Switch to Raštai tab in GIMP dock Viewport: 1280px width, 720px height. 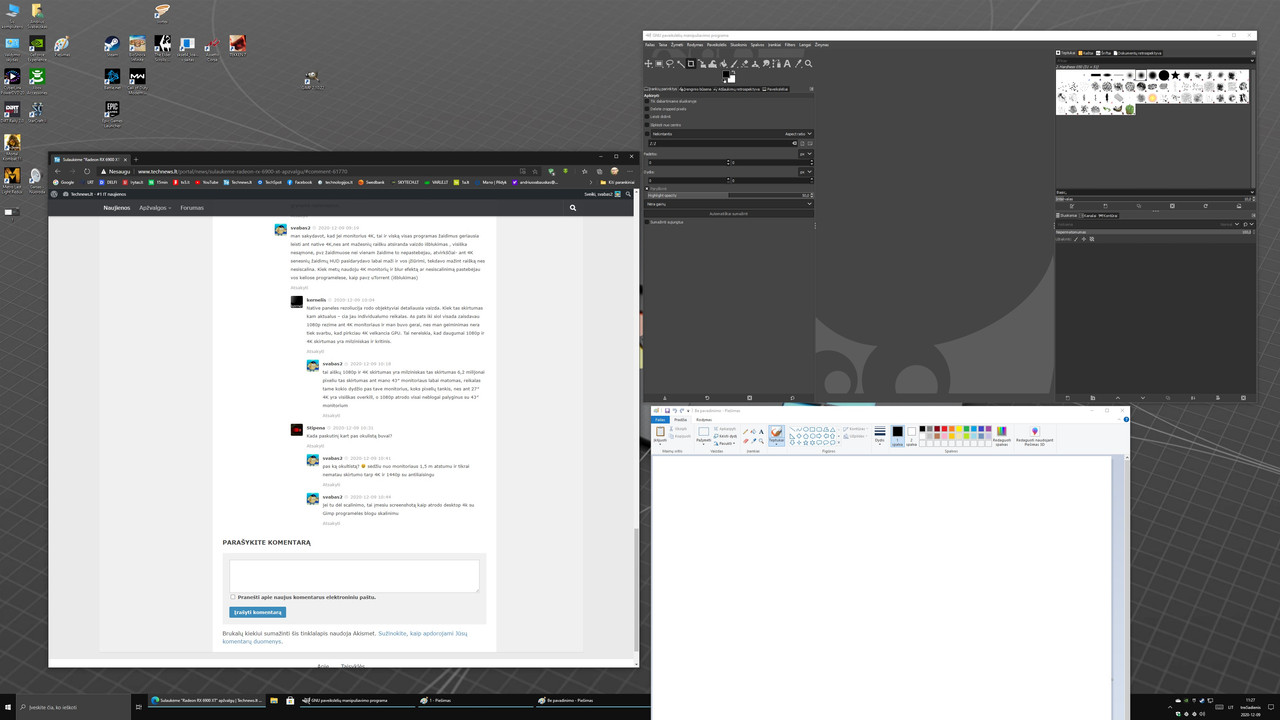(x=1086, y=52)
